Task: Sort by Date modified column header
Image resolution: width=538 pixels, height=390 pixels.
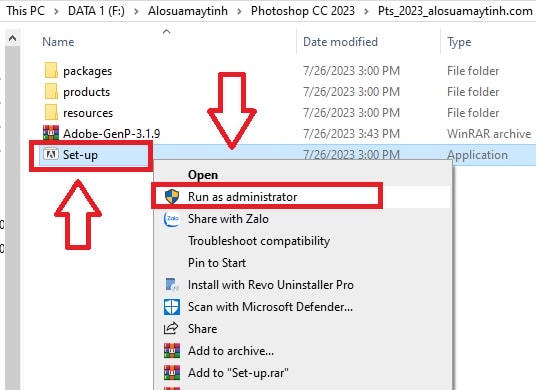Action: click(x=340, y=42)
